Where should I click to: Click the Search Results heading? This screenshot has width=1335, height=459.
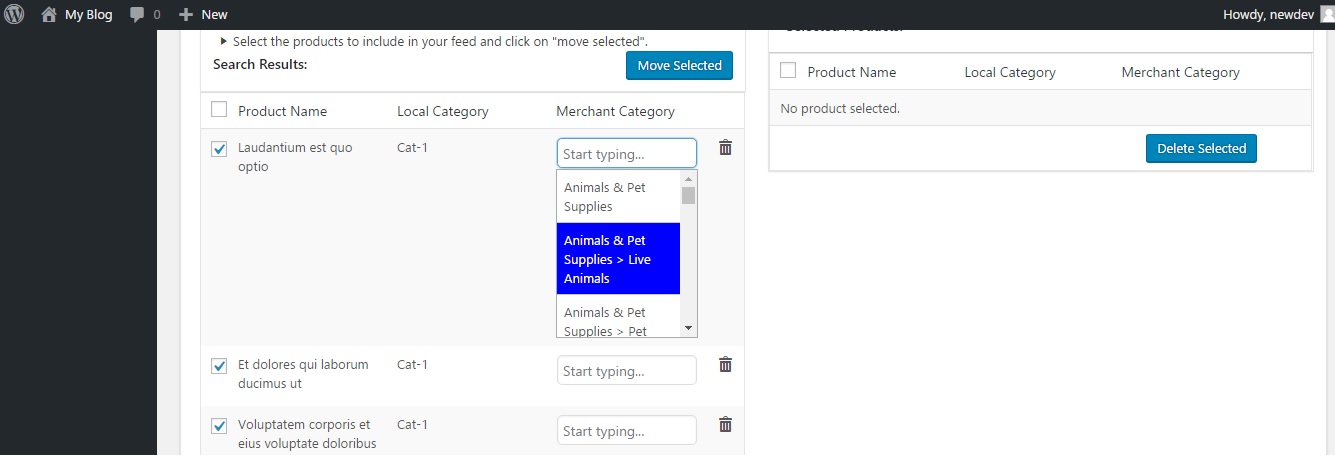260,64
